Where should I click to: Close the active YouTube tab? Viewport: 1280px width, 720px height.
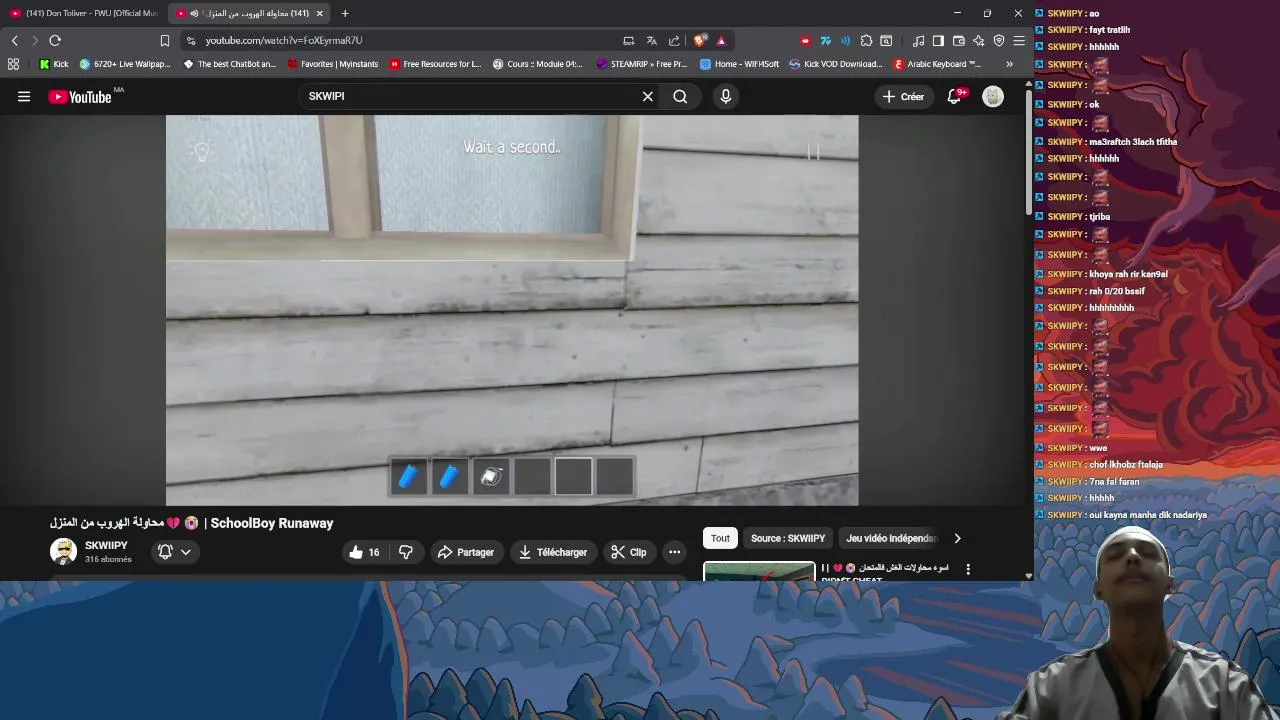[319, 13]
